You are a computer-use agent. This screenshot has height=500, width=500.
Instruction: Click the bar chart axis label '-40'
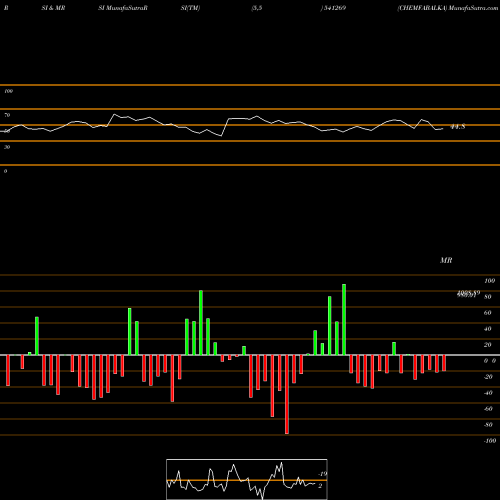pyautogui.click(x=488, y=393)
